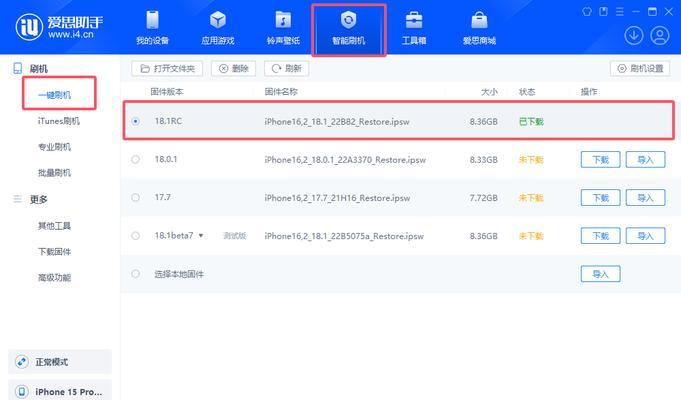
Task: Click the feedback icon in title bar
Action: pos(603,12)
